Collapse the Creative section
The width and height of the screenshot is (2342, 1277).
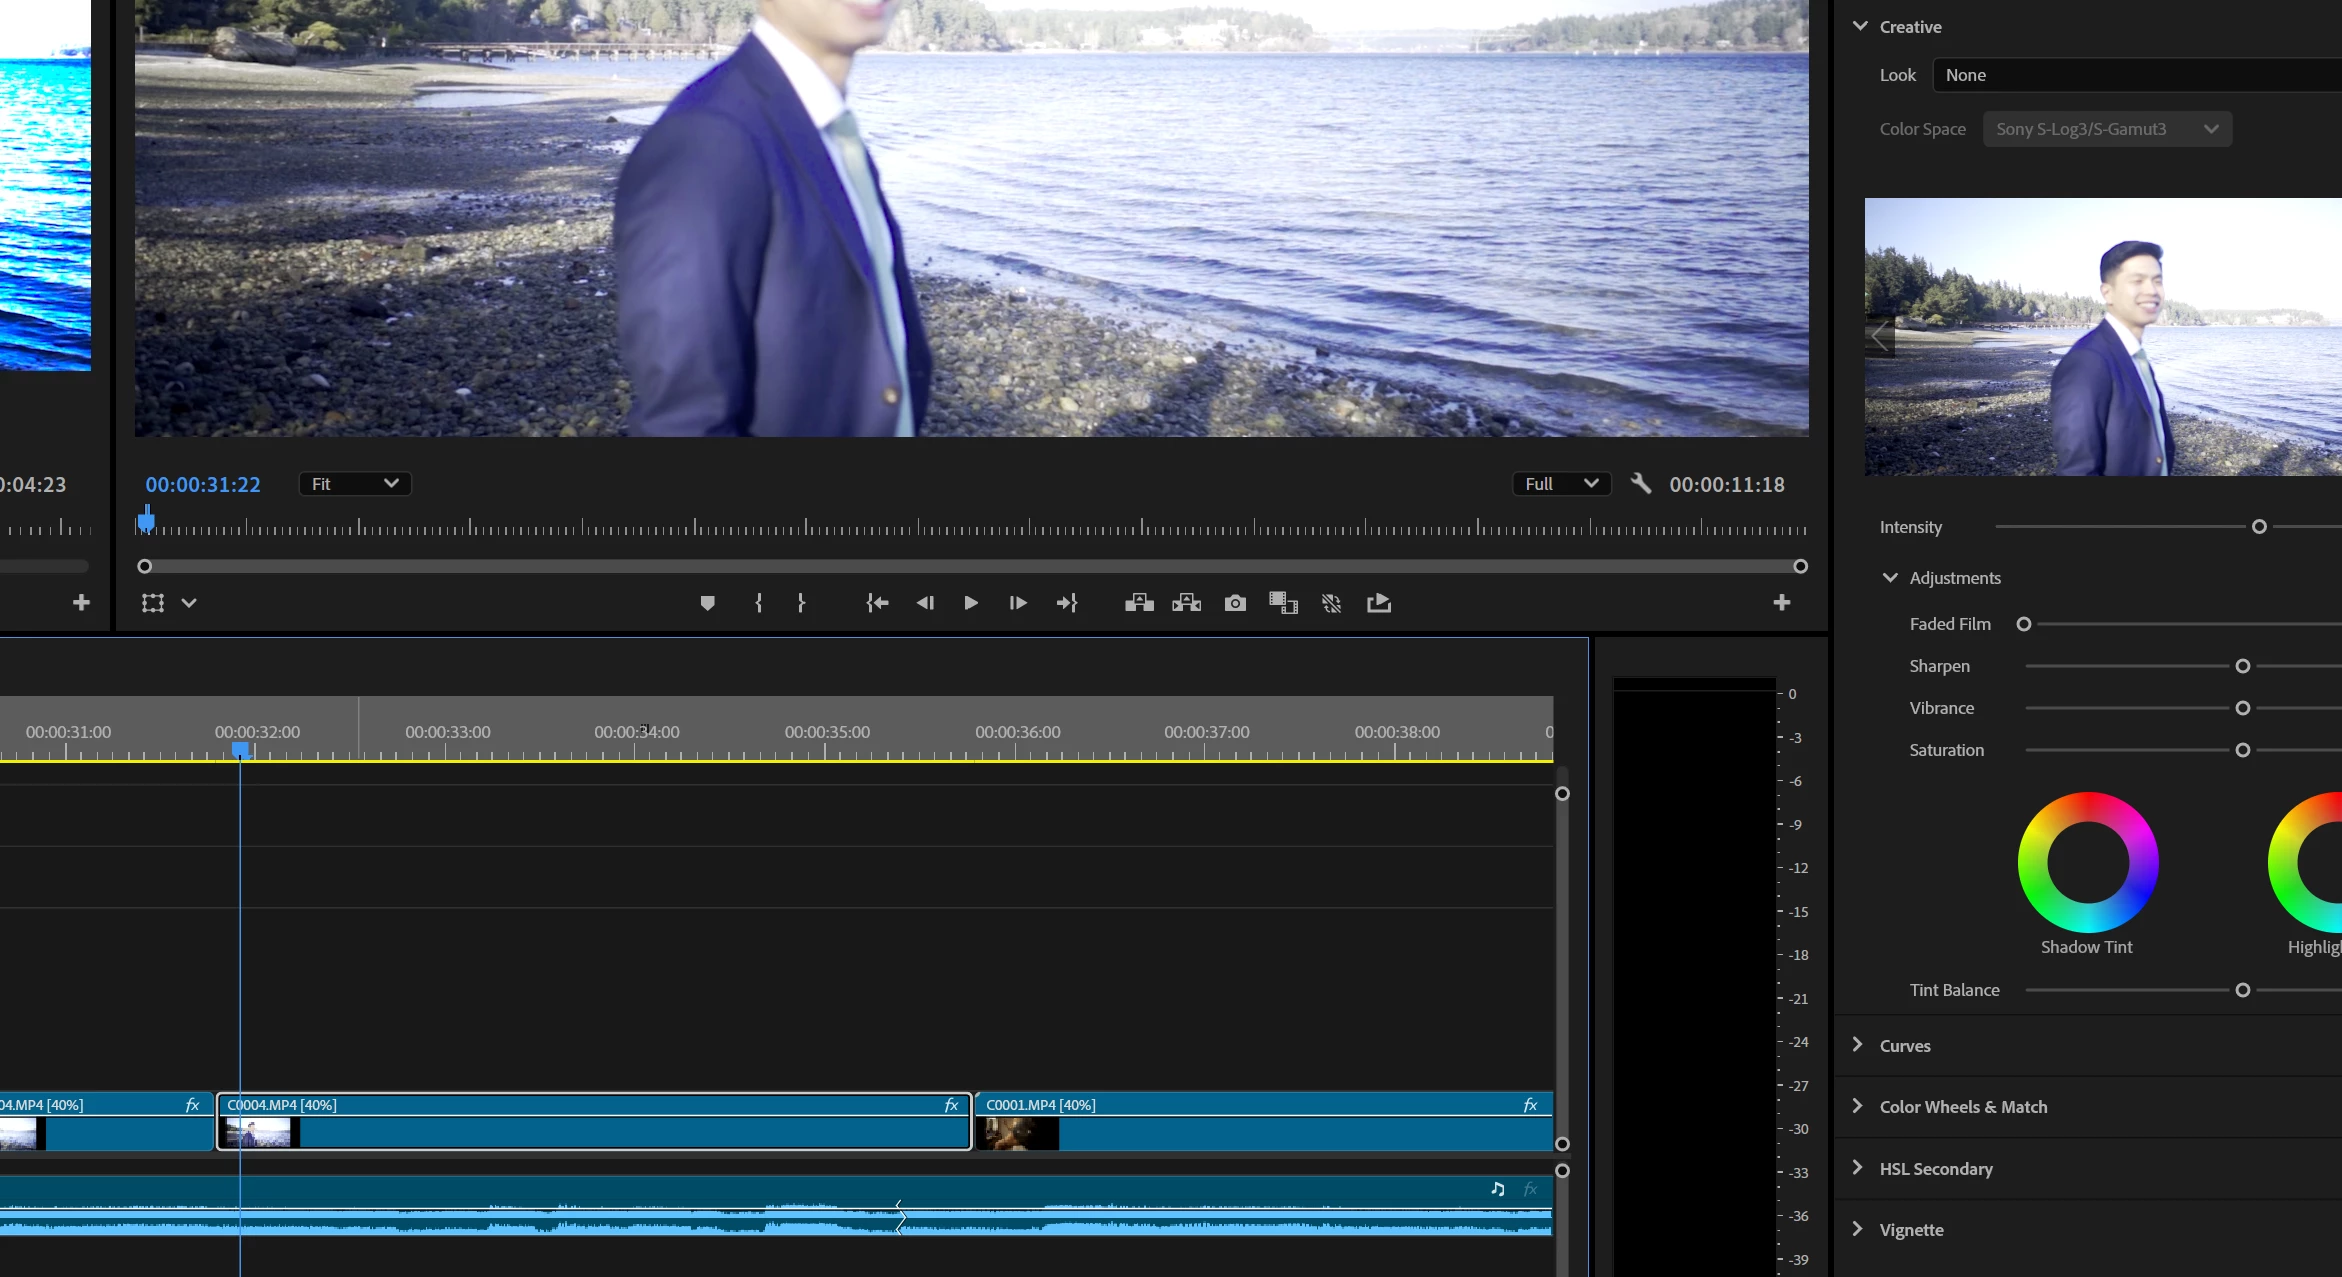[1860, 27]
